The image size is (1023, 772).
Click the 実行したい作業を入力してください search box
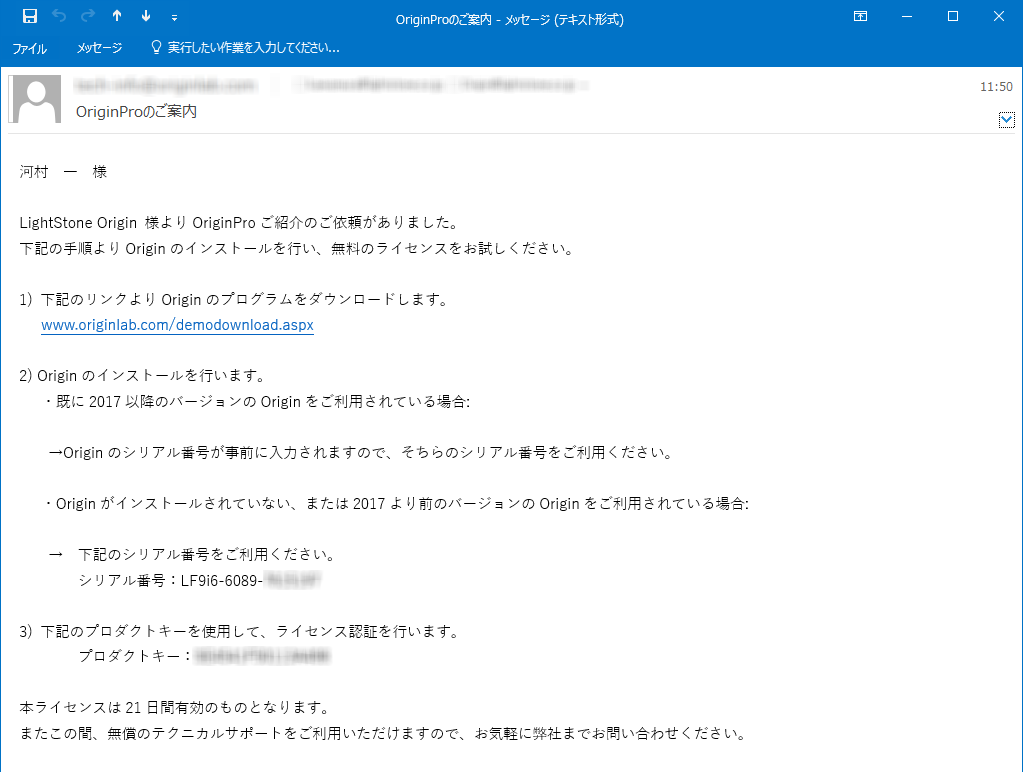pos(254,48)
